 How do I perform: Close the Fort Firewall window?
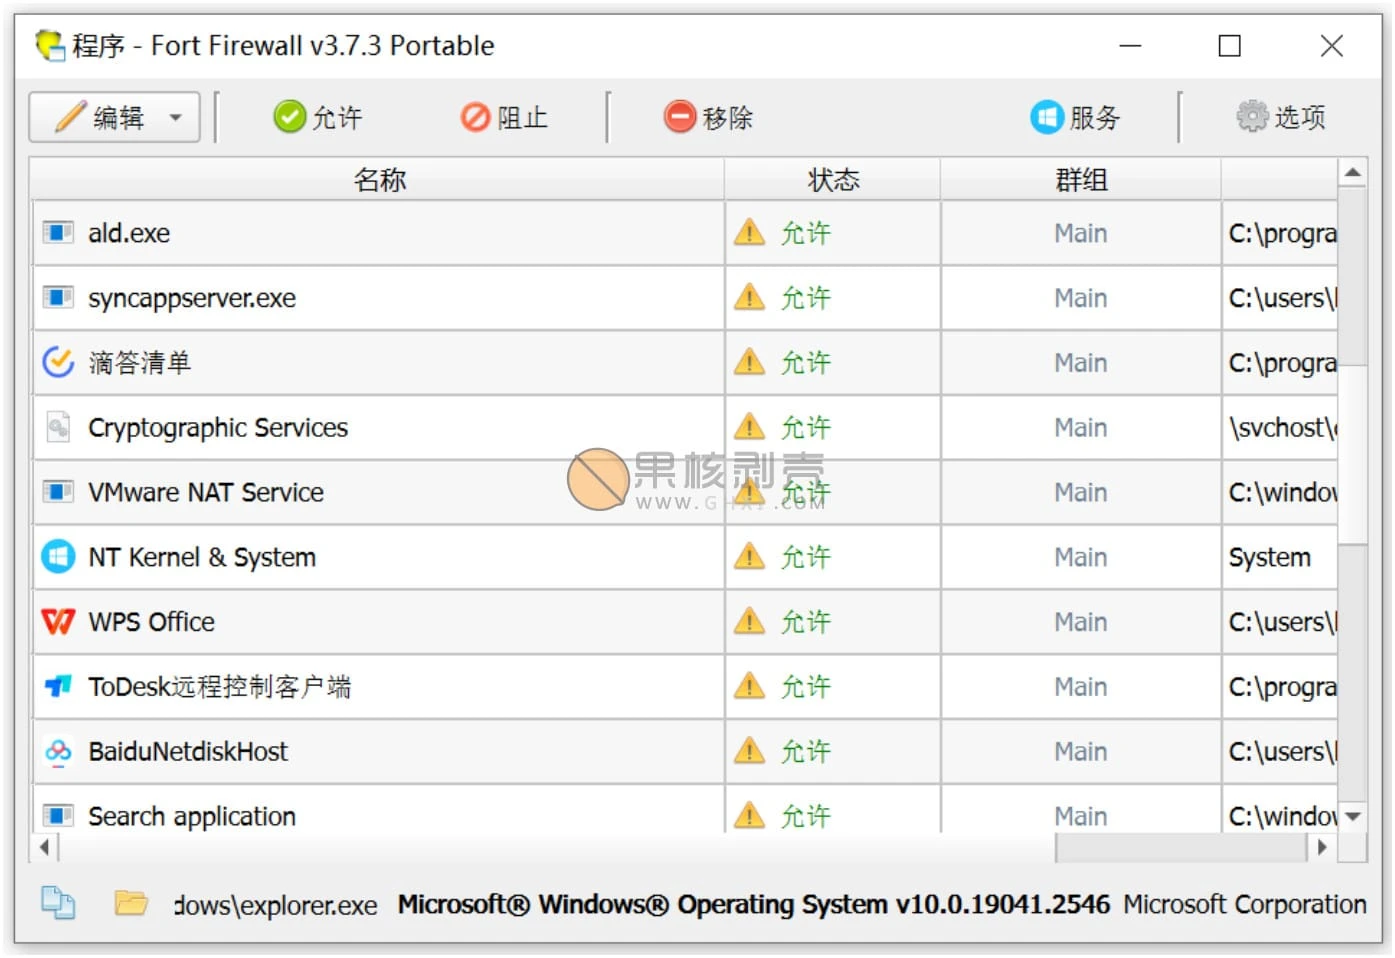[x=1331, y=46]
